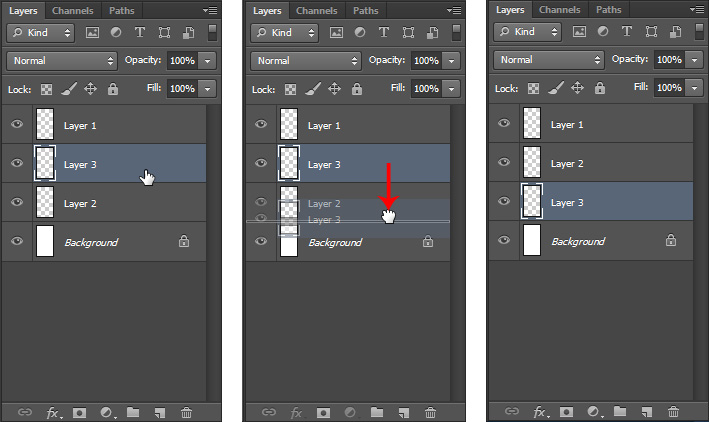Click the trash icon in the left panel

[187, 412]
